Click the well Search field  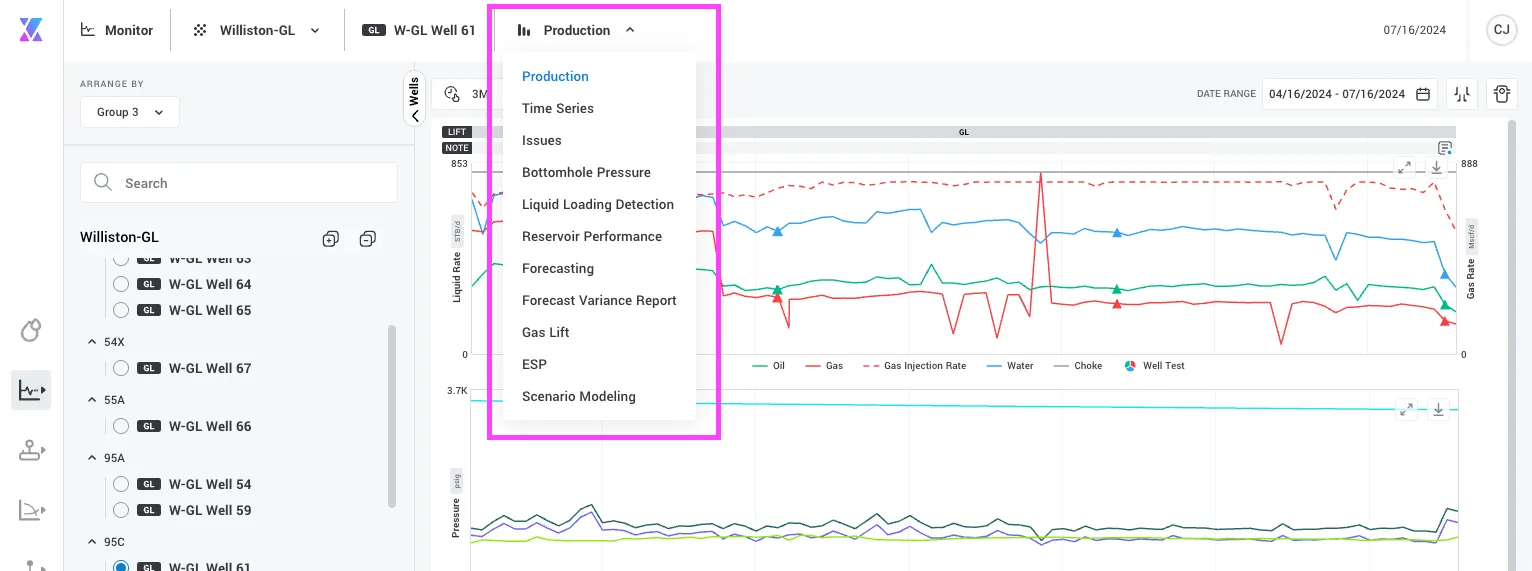pyautogui.click(x=239, y=183)
